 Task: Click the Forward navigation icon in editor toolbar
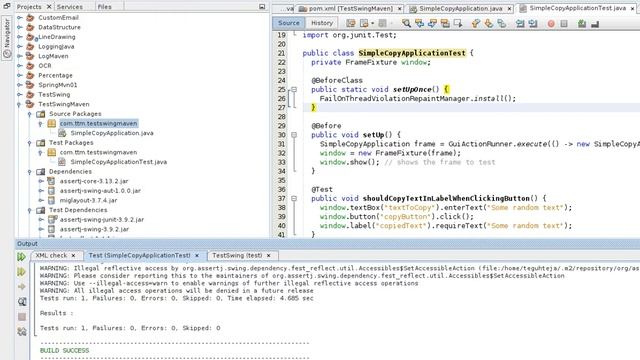pyautogui.click(x=382, y=23)
